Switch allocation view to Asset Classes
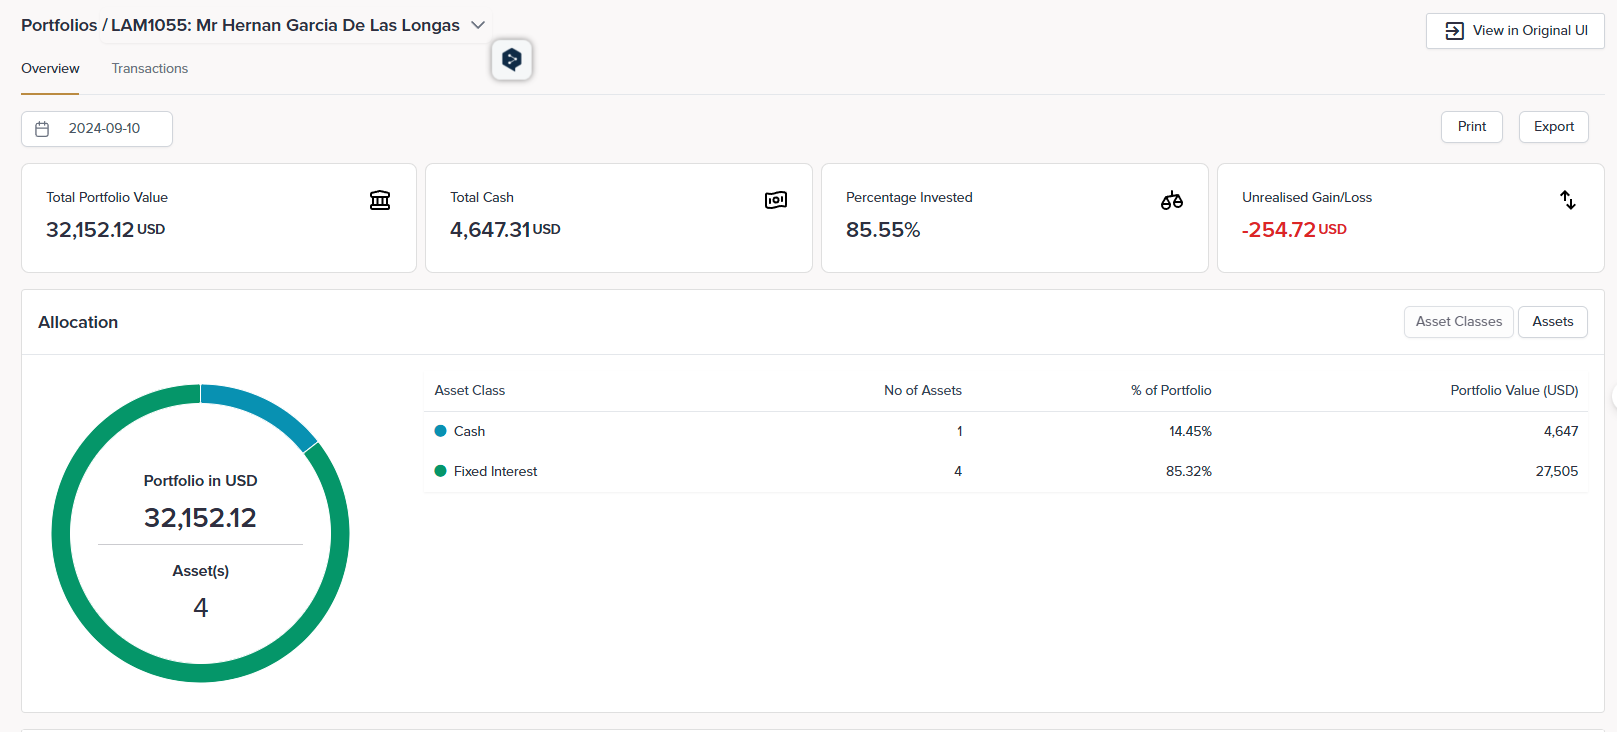 click(x=1458, y=322)
